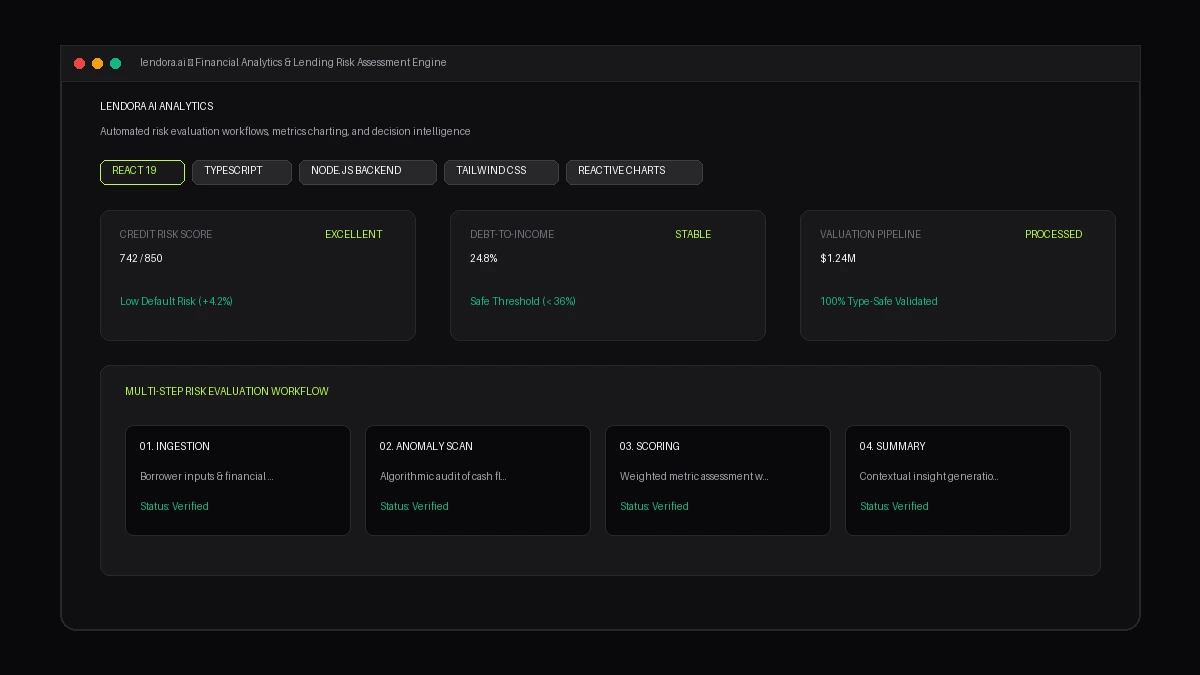Select the REACTIVE CHARTS tag
This screenshot has height=675, width=1200.
tap(634, 172)
